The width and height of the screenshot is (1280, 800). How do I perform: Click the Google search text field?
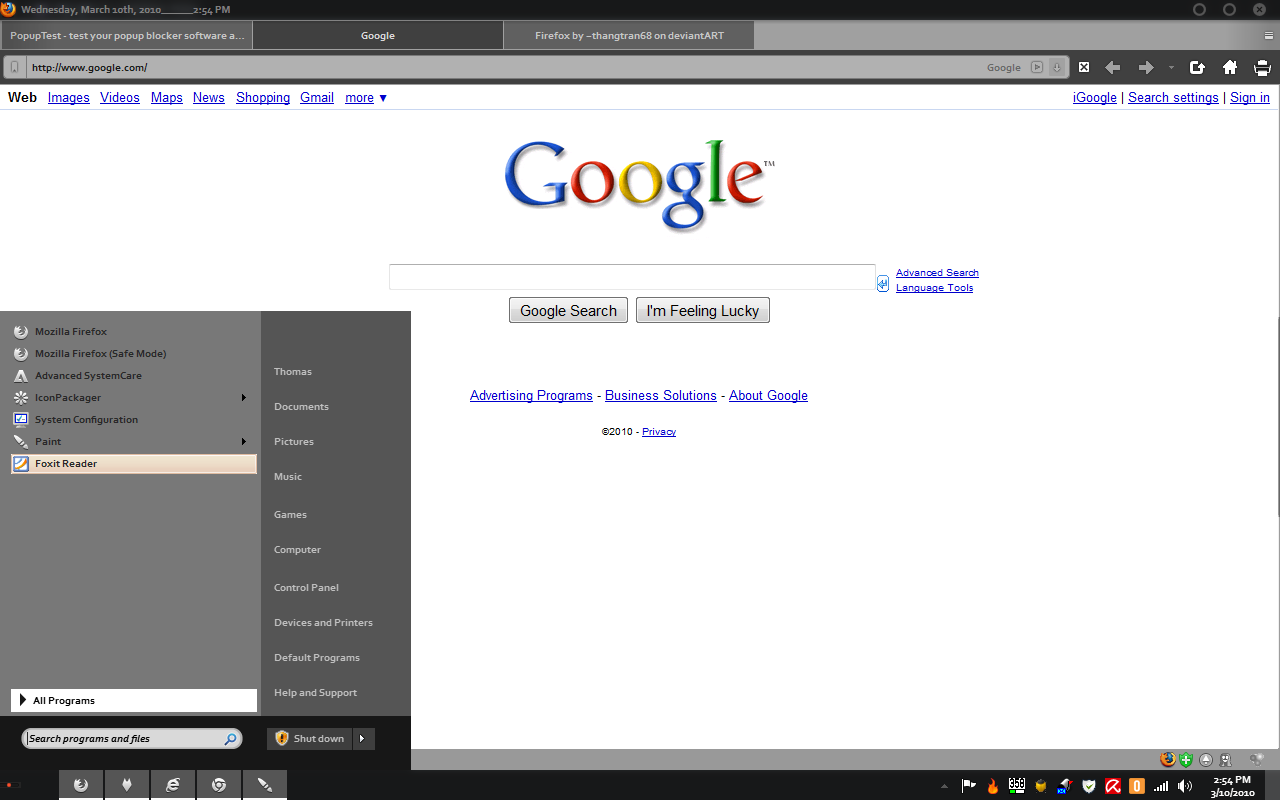point(632,277)
